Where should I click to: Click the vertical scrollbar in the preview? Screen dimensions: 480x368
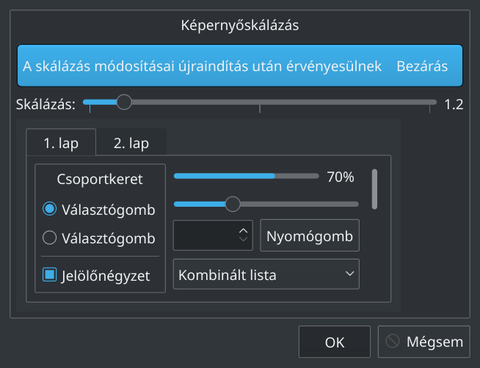click(375, 189)
